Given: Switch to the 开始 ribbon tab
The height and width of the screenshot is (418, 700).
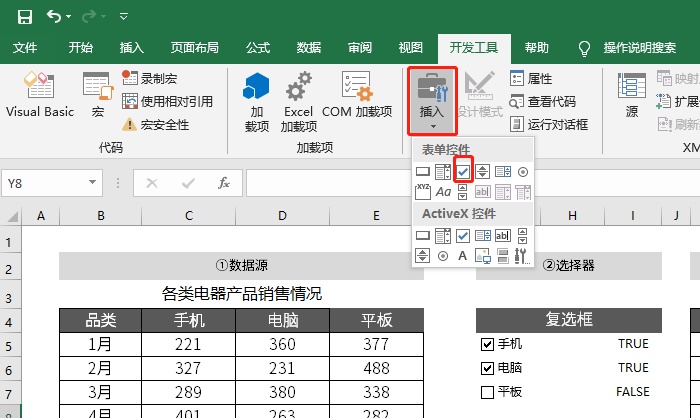Looking at the screenshot, I should click(x=81, y=47).
